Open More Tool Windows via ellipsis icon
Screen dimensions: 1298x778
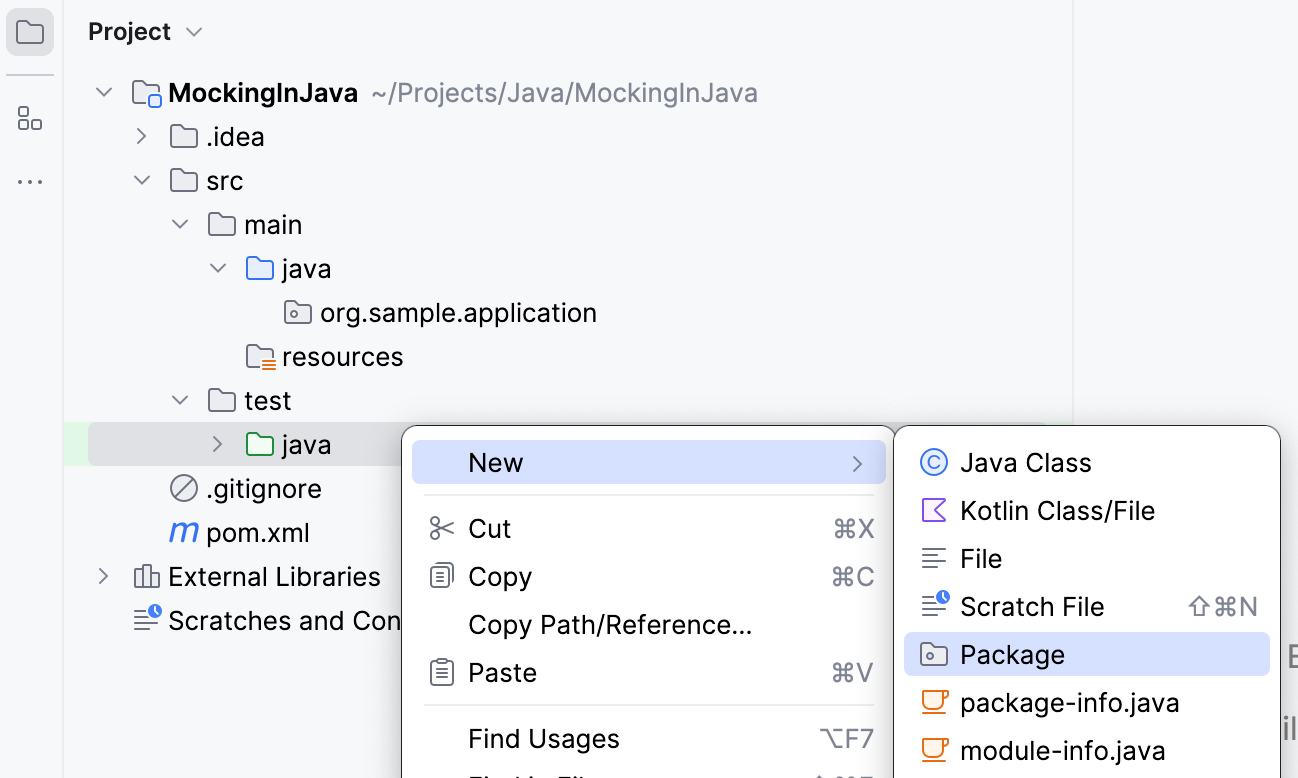(29, 181)
